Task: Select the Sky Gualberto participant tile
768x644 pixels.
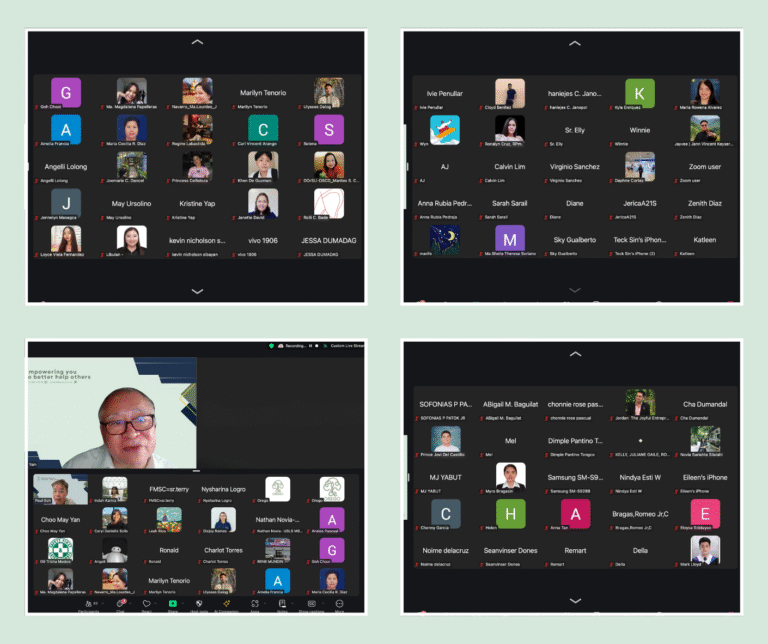Action: pyautogui.click(x=575, y=240)
